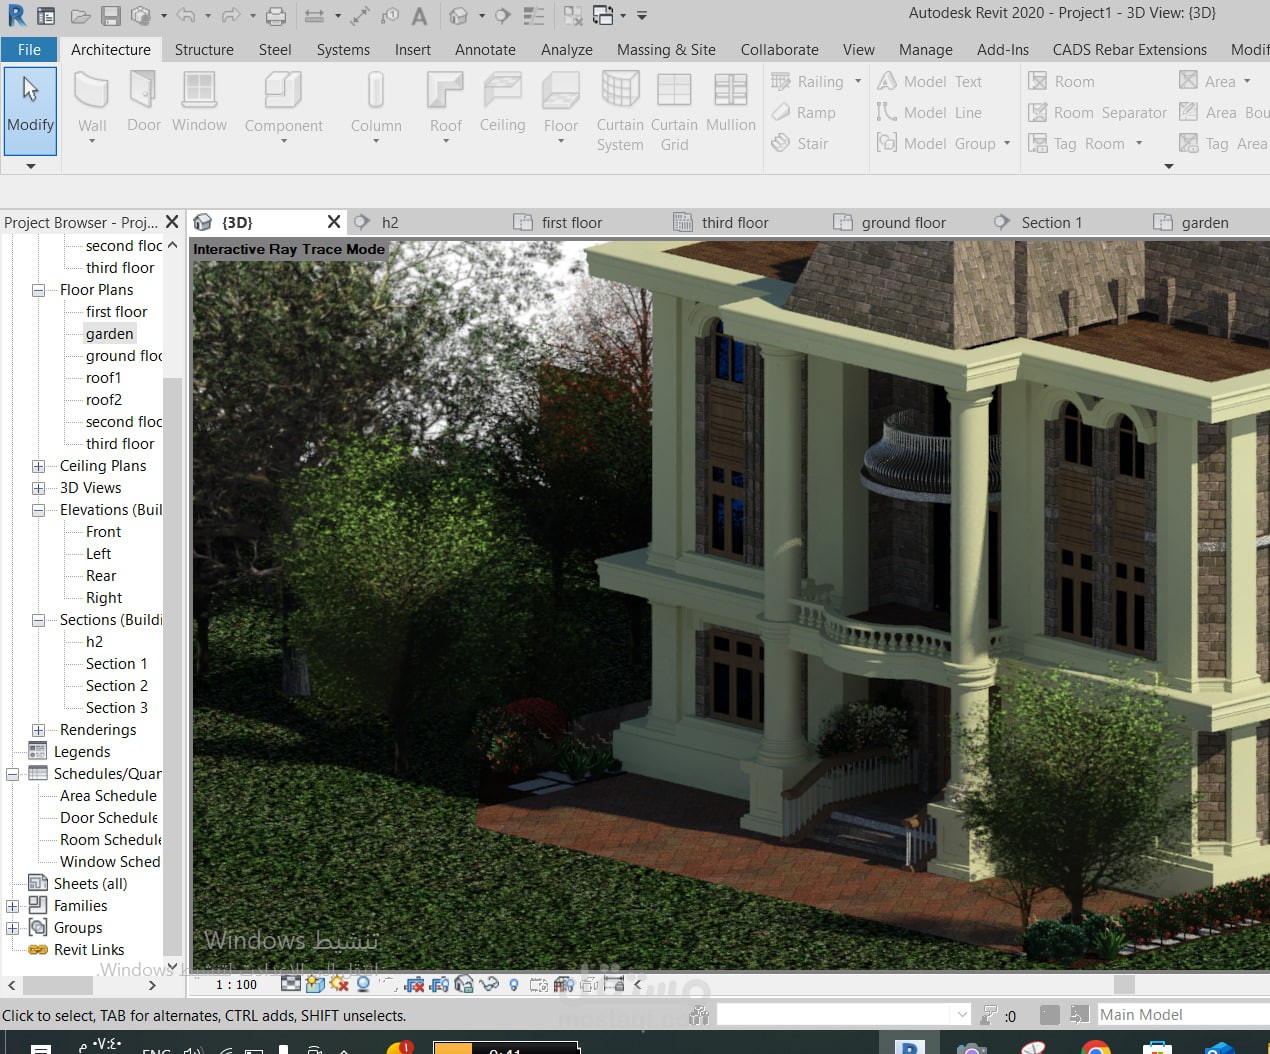Select the Window tool
1270x1054 pixels.
coord(199,102)
